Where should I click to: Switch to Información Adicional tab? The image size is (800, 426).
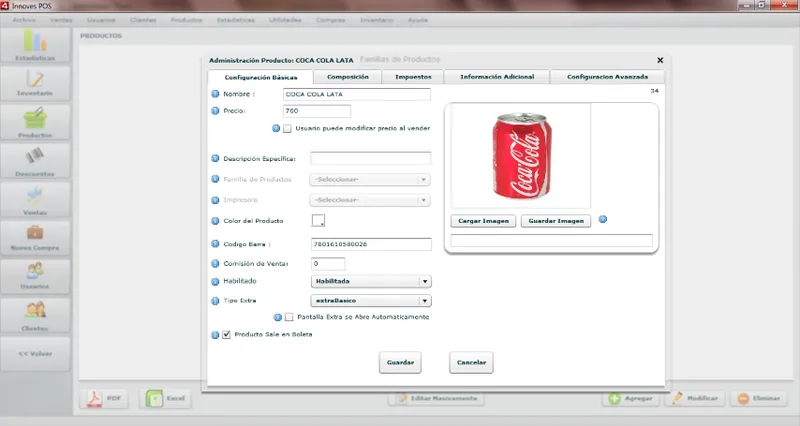tap(497, 77)
